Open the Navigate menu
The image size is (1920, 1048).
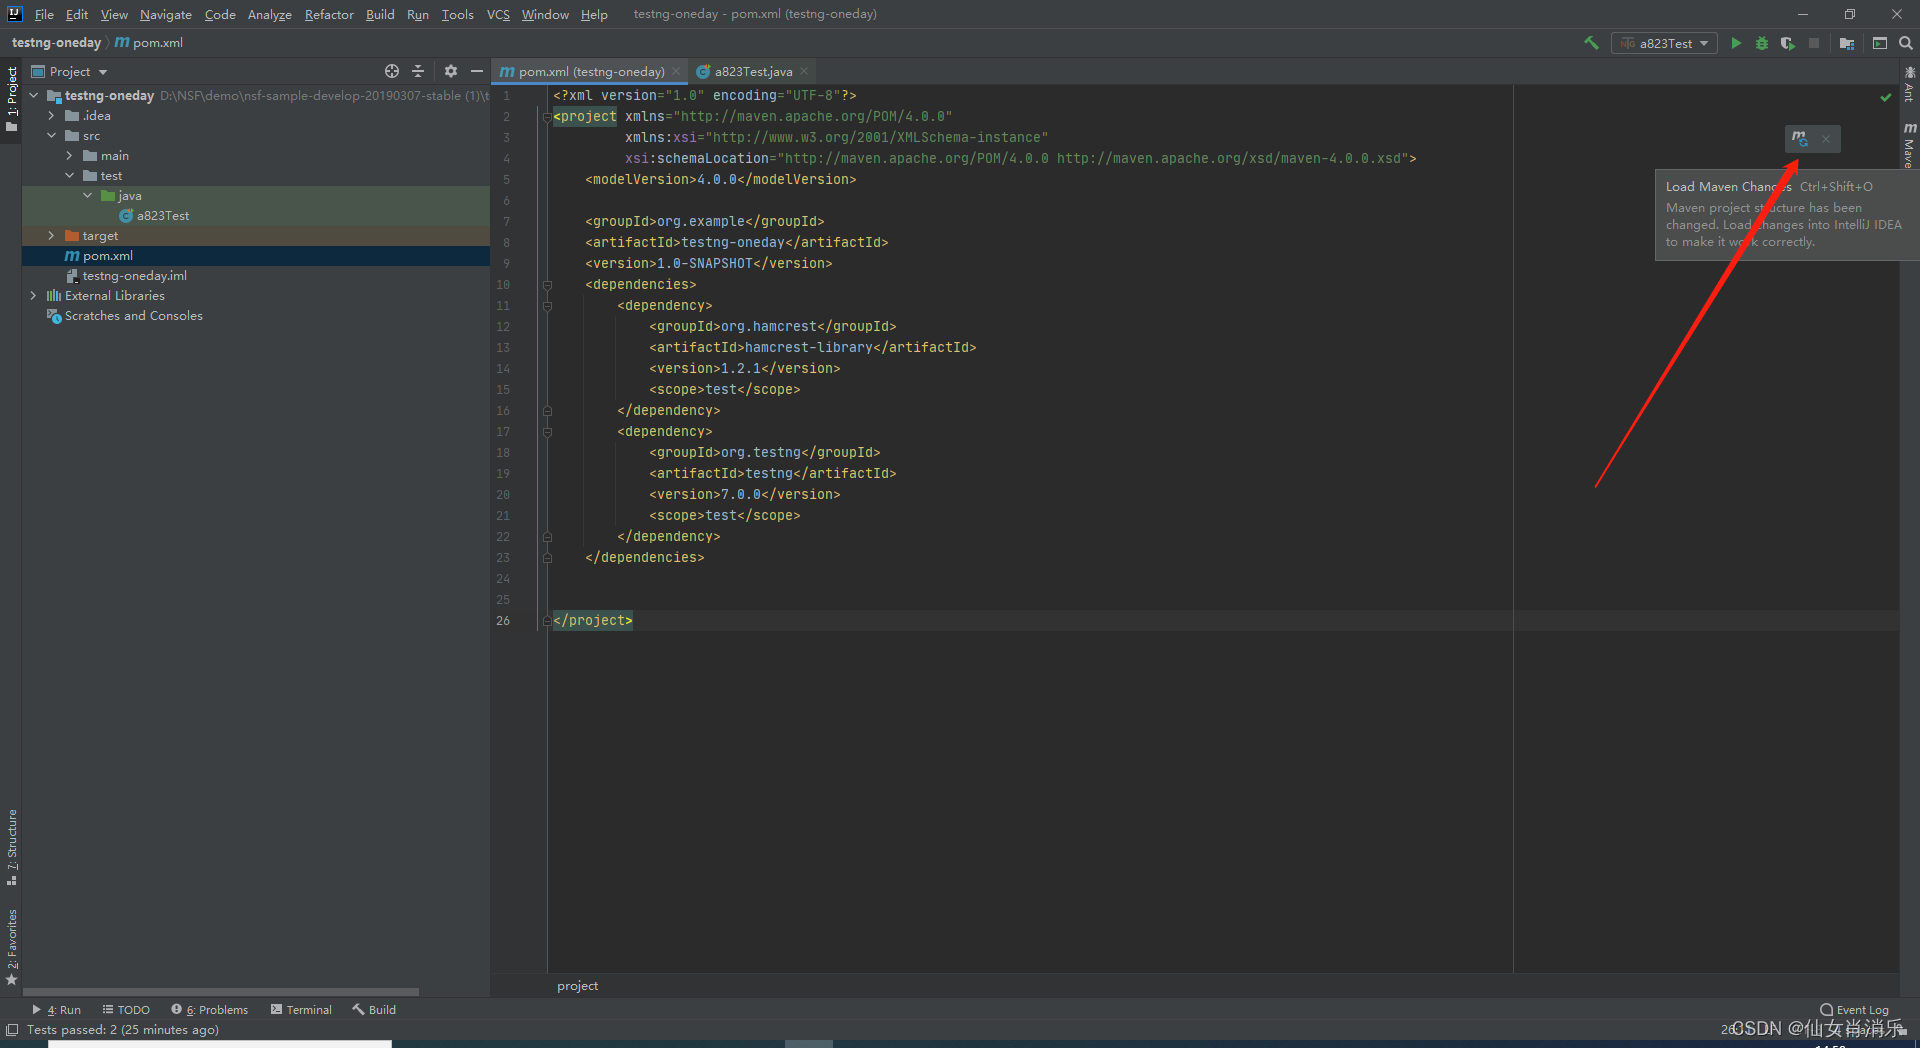coord(166,14)
